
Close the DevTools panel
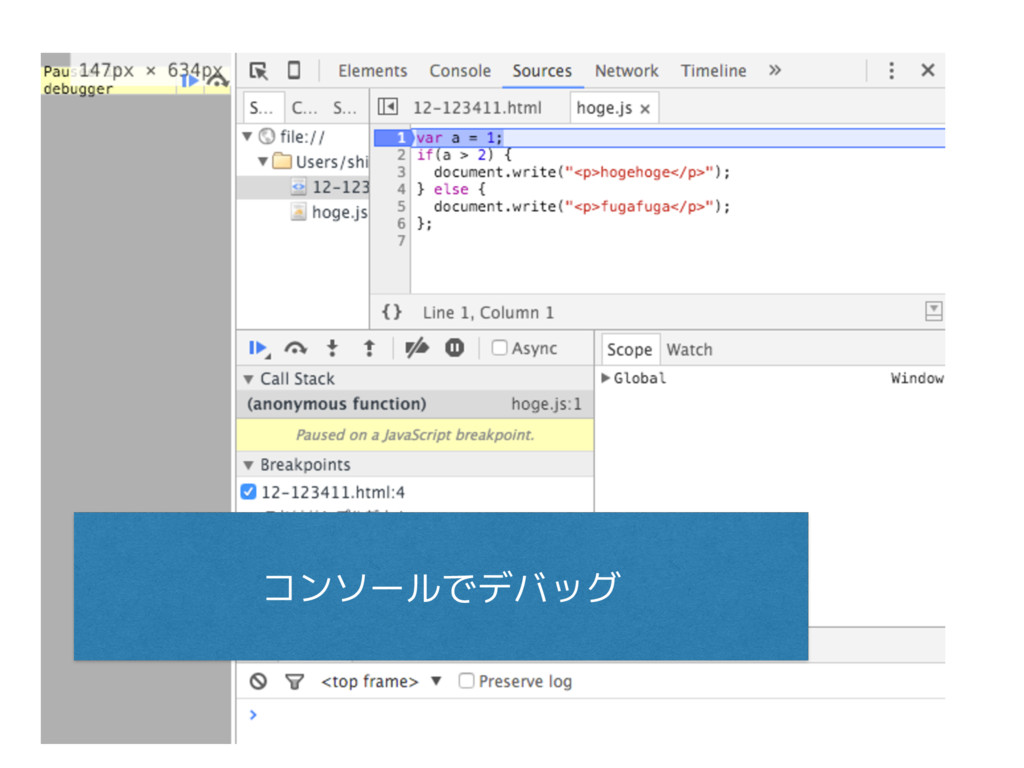click(x=927, y=70)
